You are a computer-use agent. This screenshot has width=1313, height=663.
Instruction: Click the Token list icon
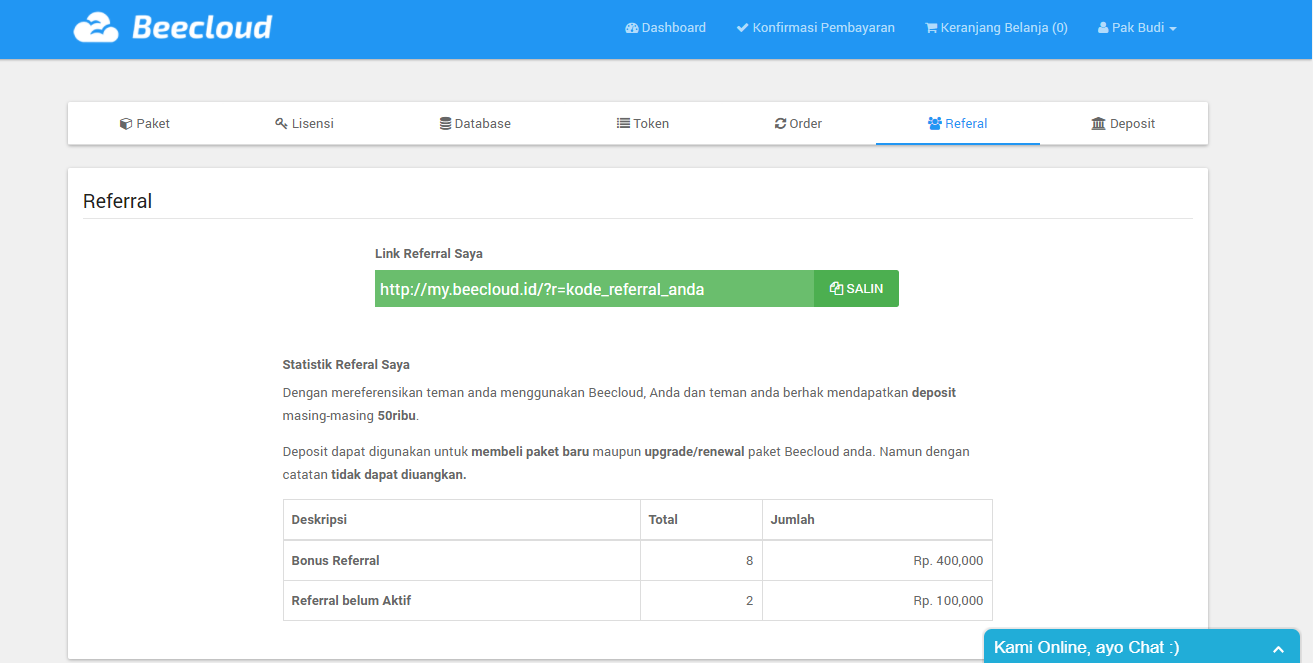(x=623, y=124)
